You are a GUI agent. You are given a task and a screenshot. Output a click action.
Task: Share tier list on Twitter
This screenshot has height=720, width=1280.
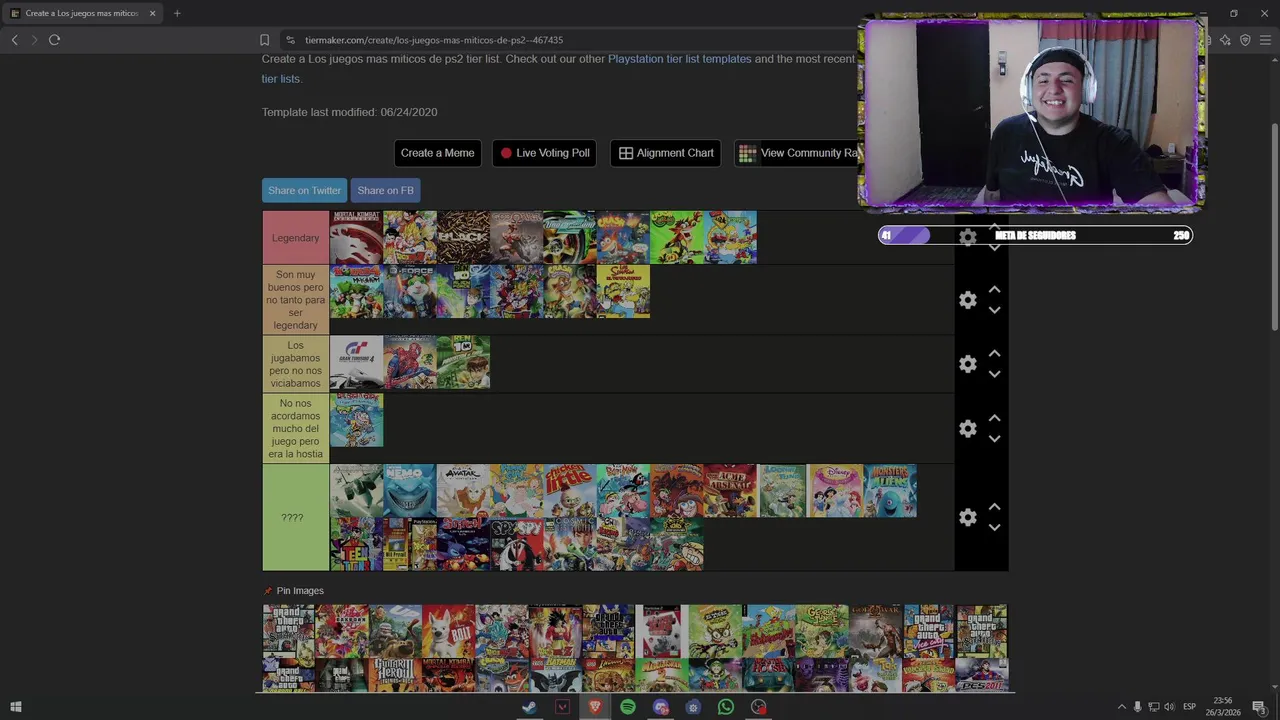pyautogui.click(x=304, y=190)
